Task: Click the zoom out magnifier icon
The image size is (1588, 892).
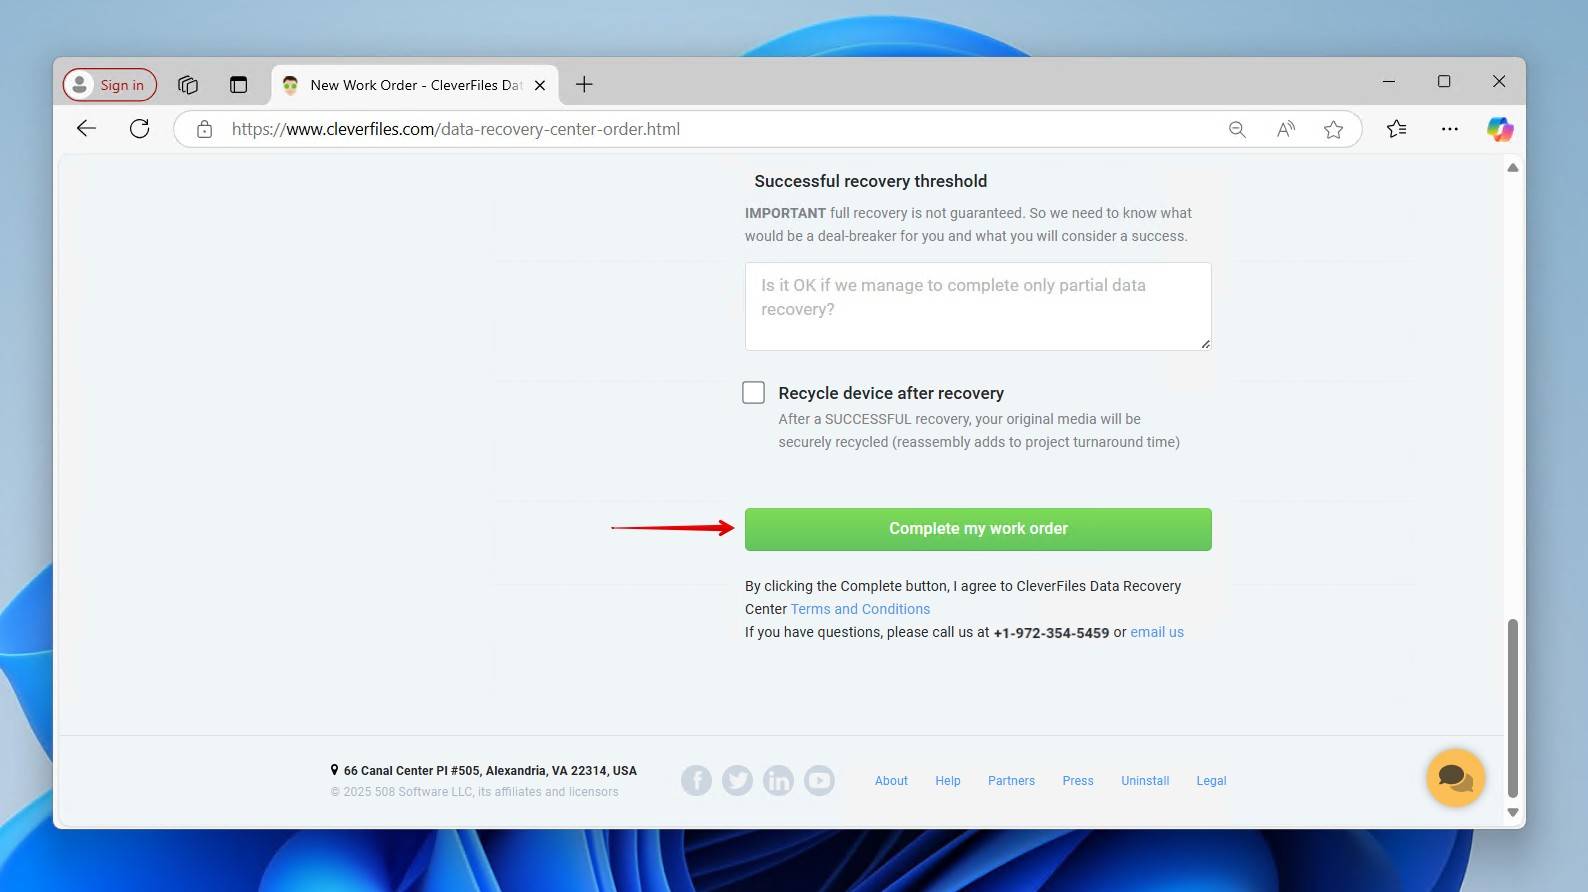Action: point(1237,129)
